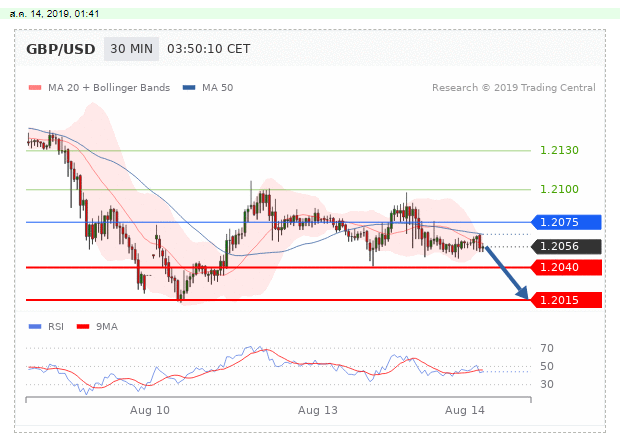This screenshot has width=620, height=443.
Task: Click the blue MA 50 legend swatch
Action: pos(189,87)
